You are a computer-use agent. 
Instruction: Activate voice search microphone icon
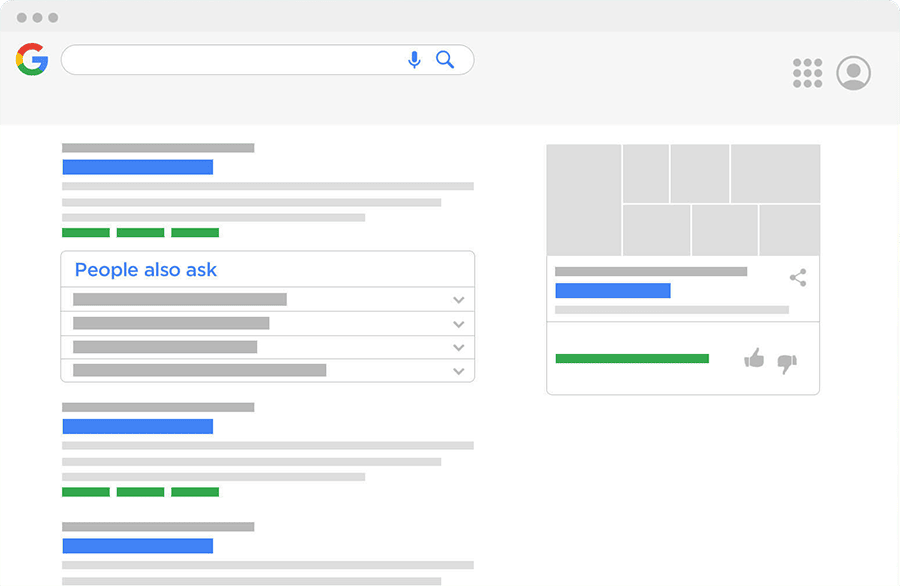(414, 60)
